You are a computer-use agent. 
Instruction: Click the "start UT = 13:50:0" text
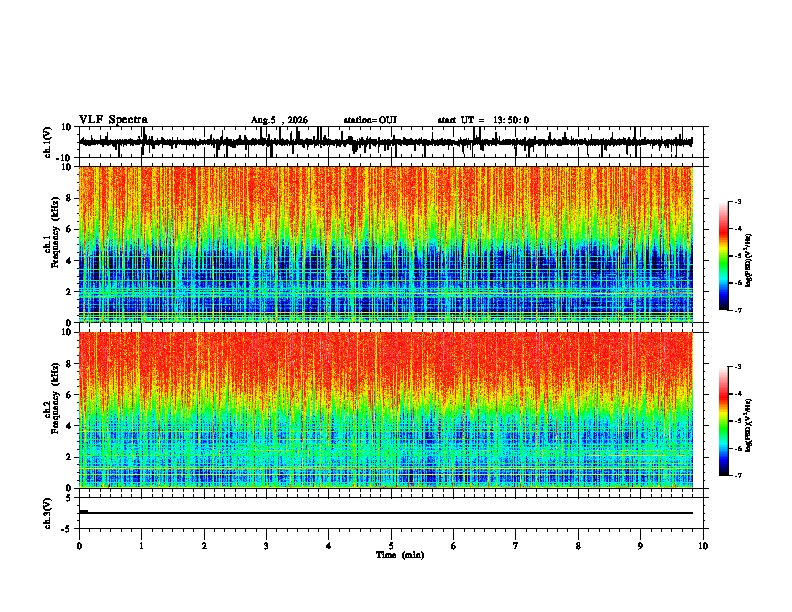(483, 120)
